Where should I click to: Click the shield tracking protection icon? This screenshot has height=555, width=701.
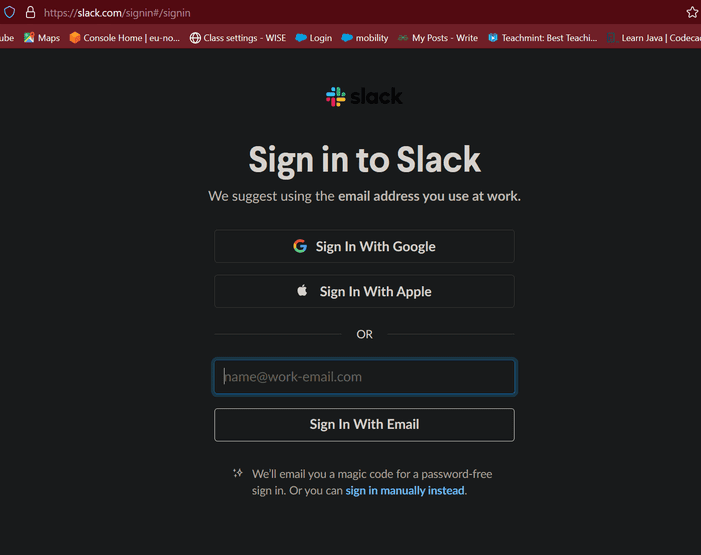point(9,12)
